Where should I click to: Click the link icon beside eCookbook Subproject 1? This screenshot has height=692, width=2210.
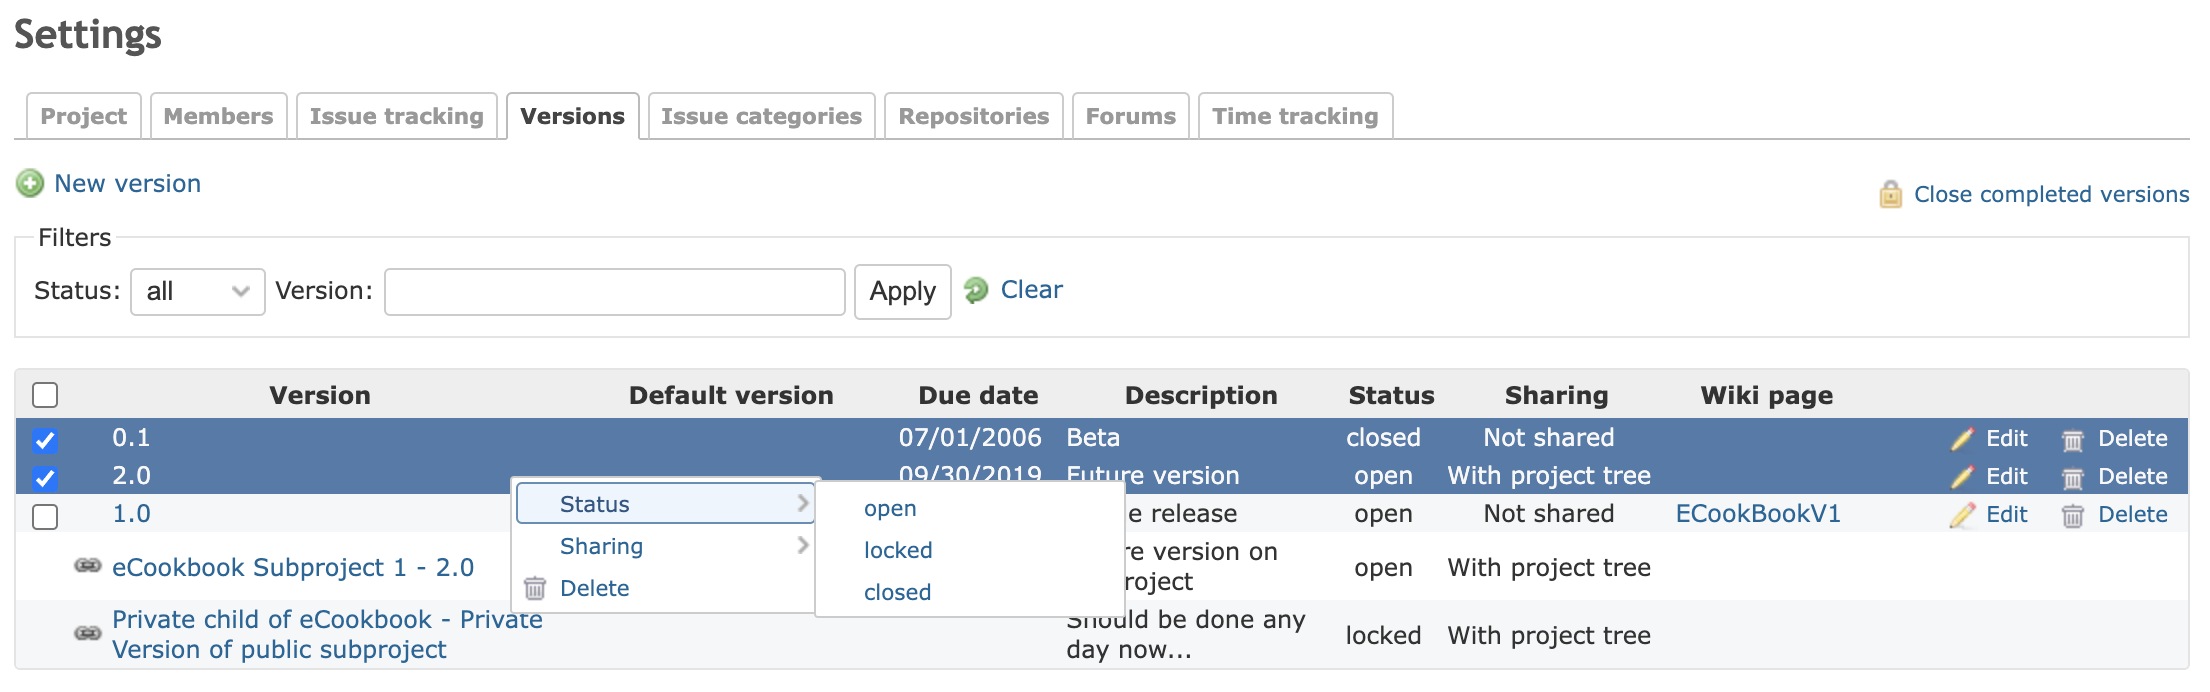point(88,566)
